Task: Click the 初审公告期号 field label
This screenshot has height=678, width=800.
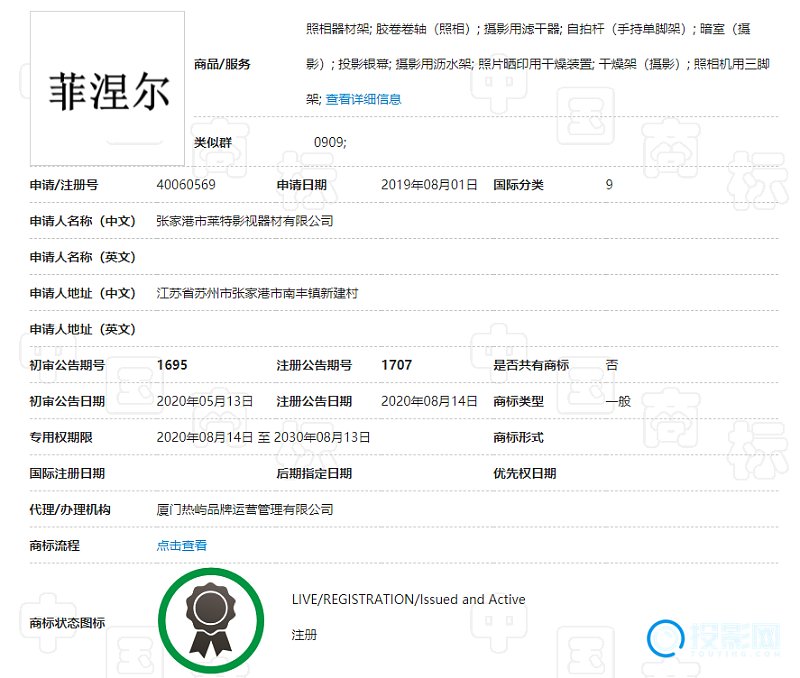Action: (67, 365)
